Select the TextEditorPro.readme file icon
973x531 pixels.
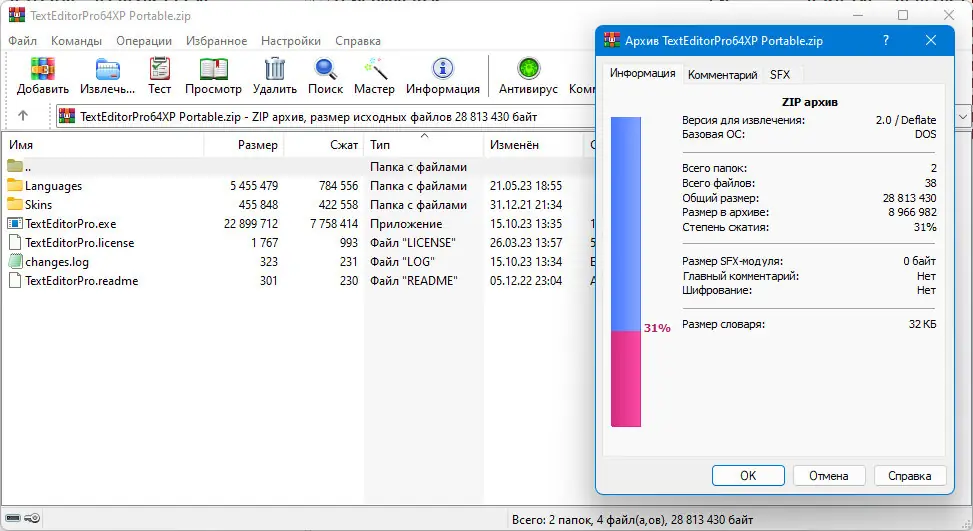point(15,280)
